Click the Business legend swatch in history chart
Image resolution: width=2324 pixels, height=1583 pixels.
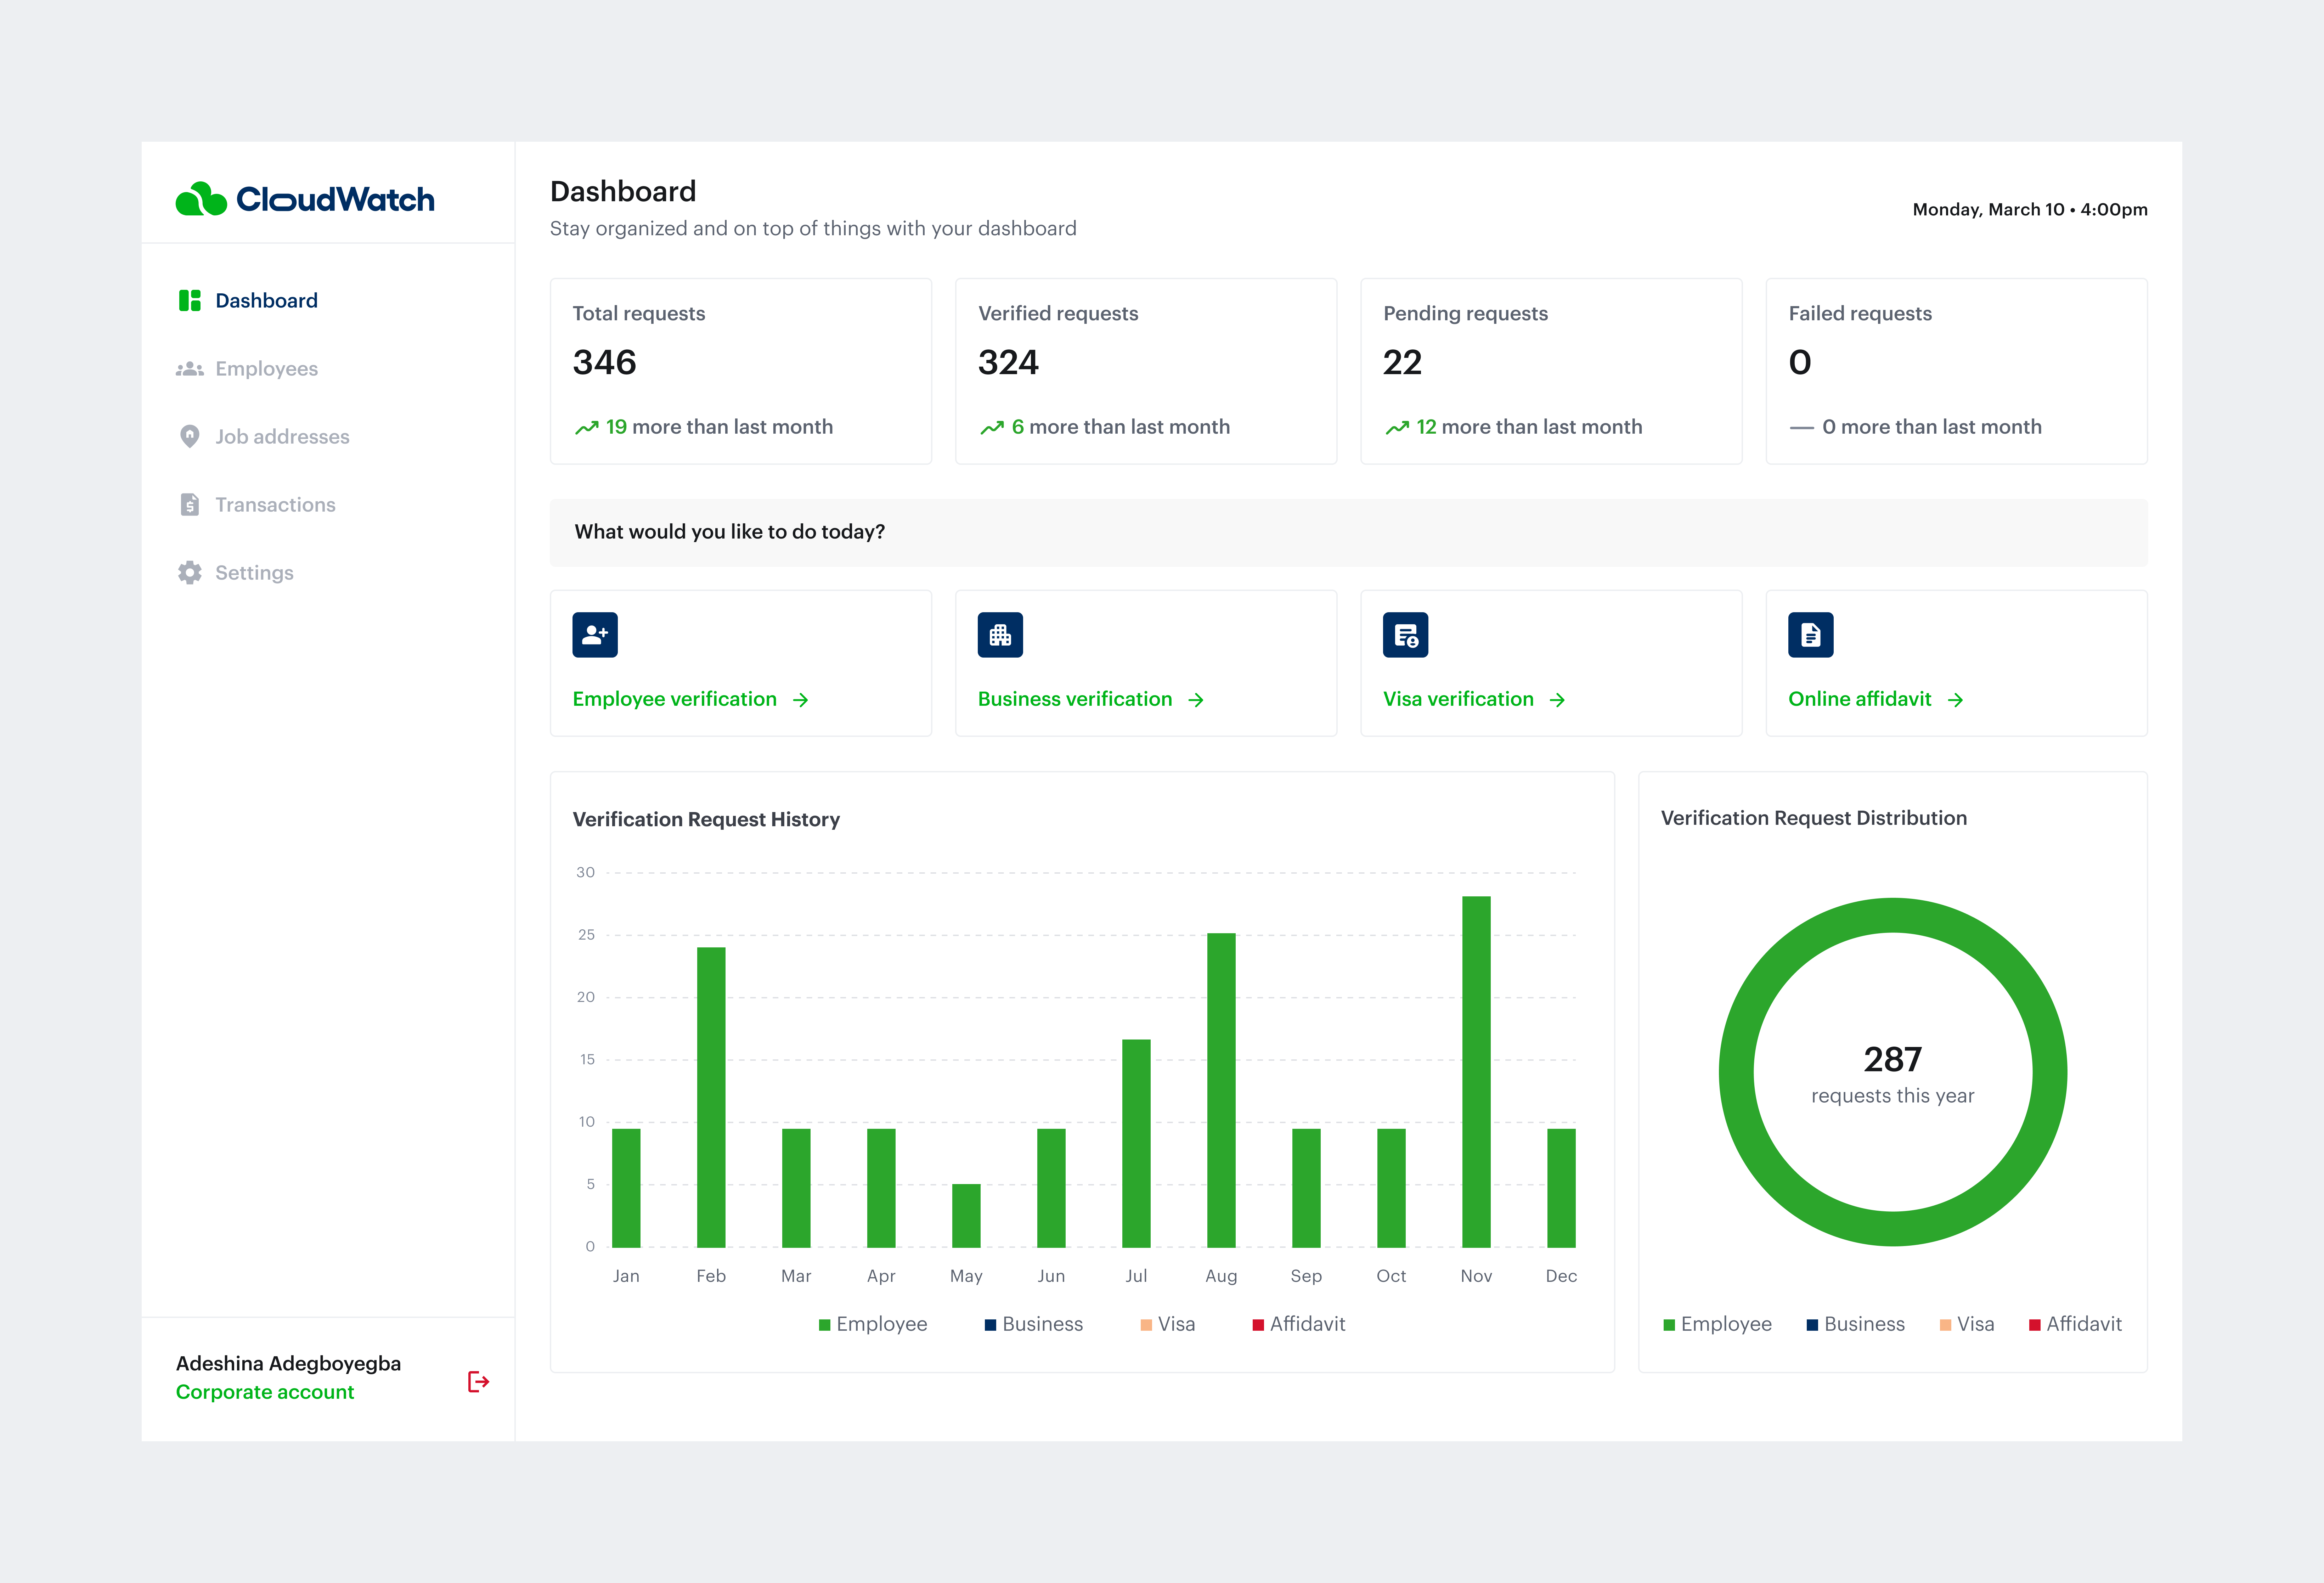tap(990, 1325)
